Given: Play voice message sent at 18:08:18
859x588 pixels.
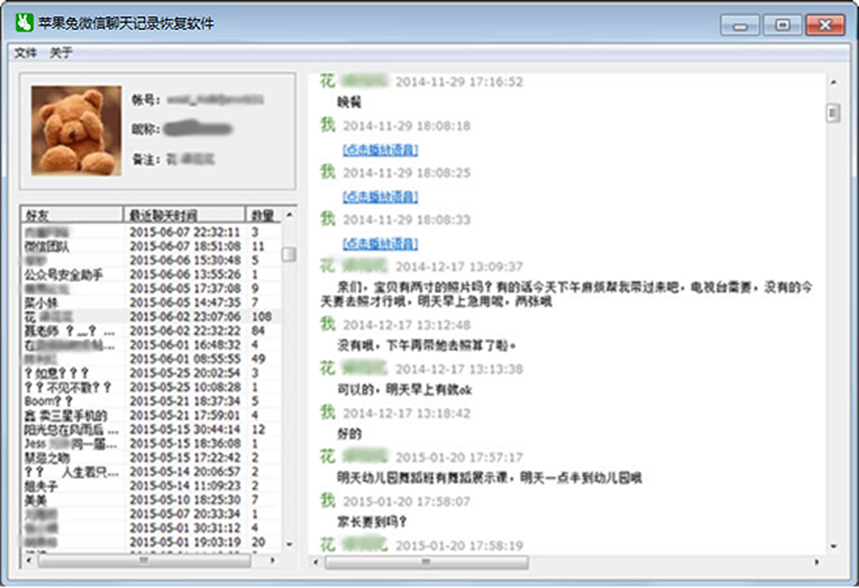Looking at the screenshot, I should pyautogui.click(x=380, y=150).
